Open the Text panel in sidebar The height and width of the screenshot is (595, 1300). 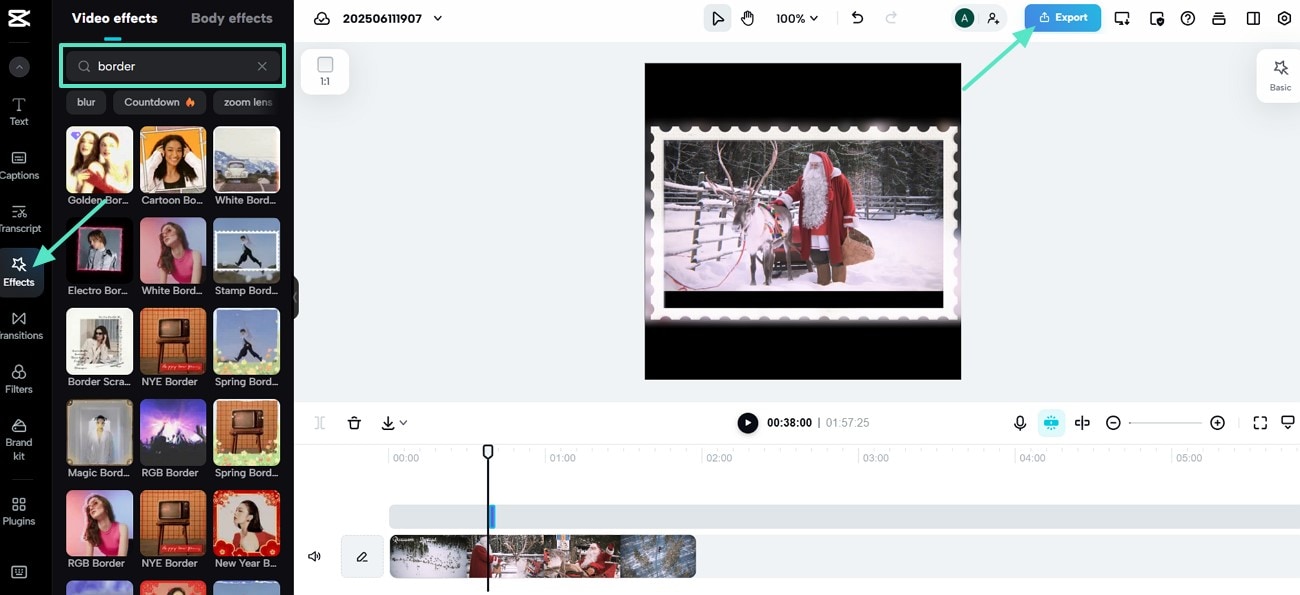point(19,111)
